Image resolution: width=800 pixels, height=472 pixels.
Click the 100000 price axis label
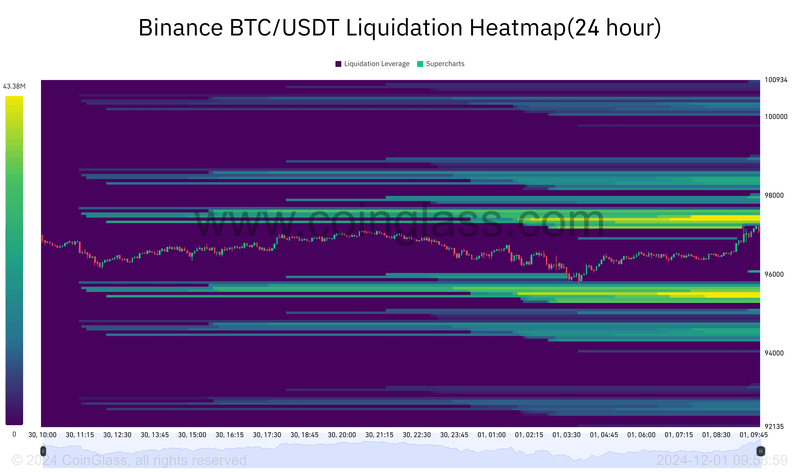click(776, 117)
